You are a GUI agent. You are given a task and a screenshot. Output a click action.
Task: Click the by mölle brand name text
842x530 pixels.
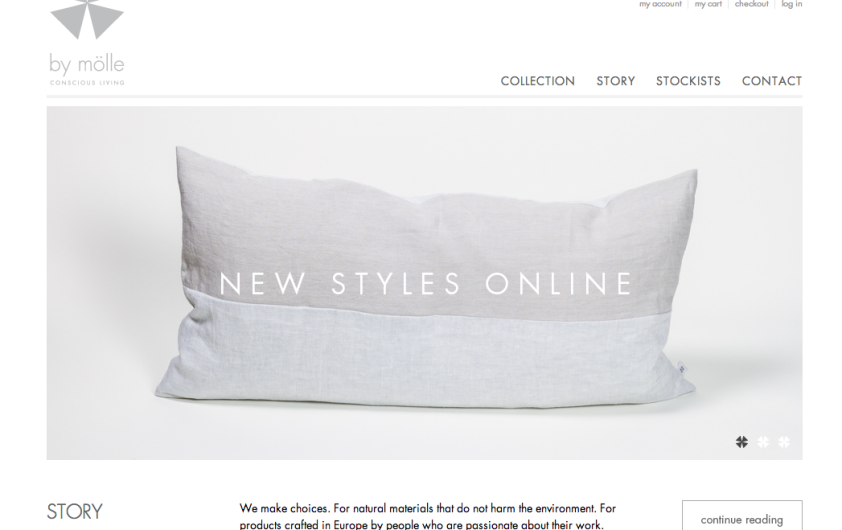coord(86,64)
